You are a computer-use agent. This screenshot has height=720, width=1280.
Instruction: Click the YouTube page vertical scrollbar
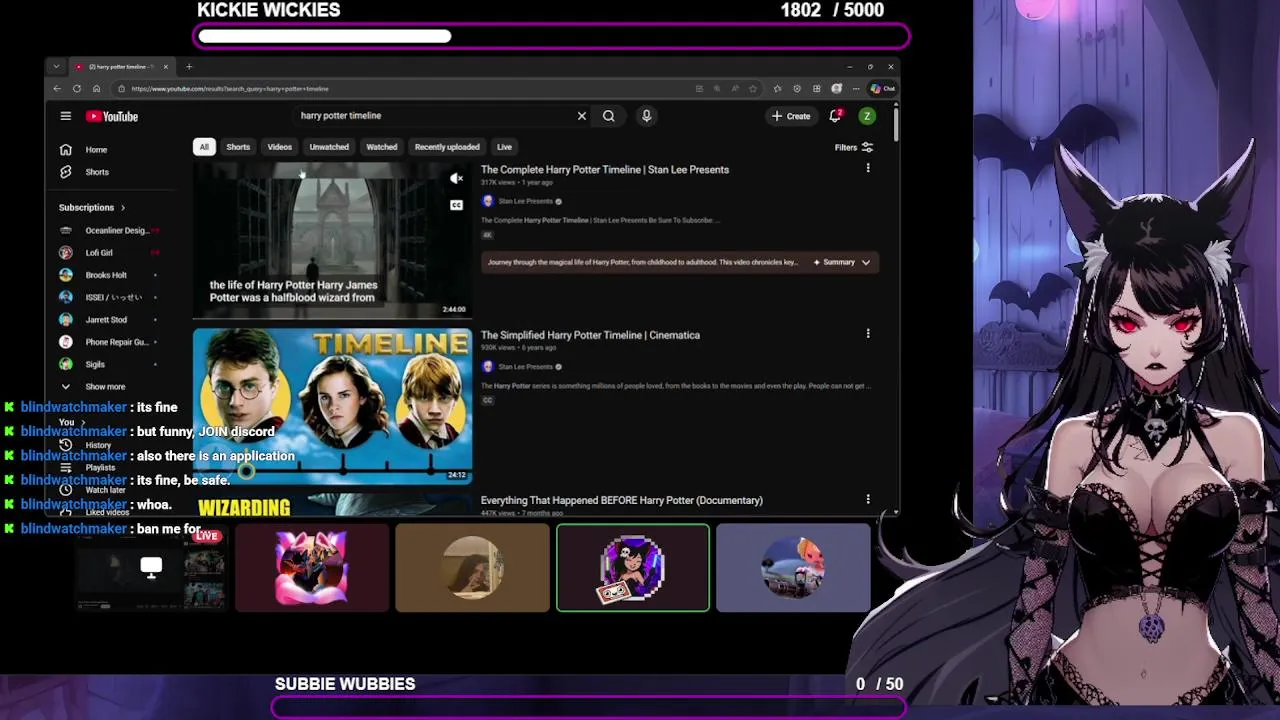[895, 125]
